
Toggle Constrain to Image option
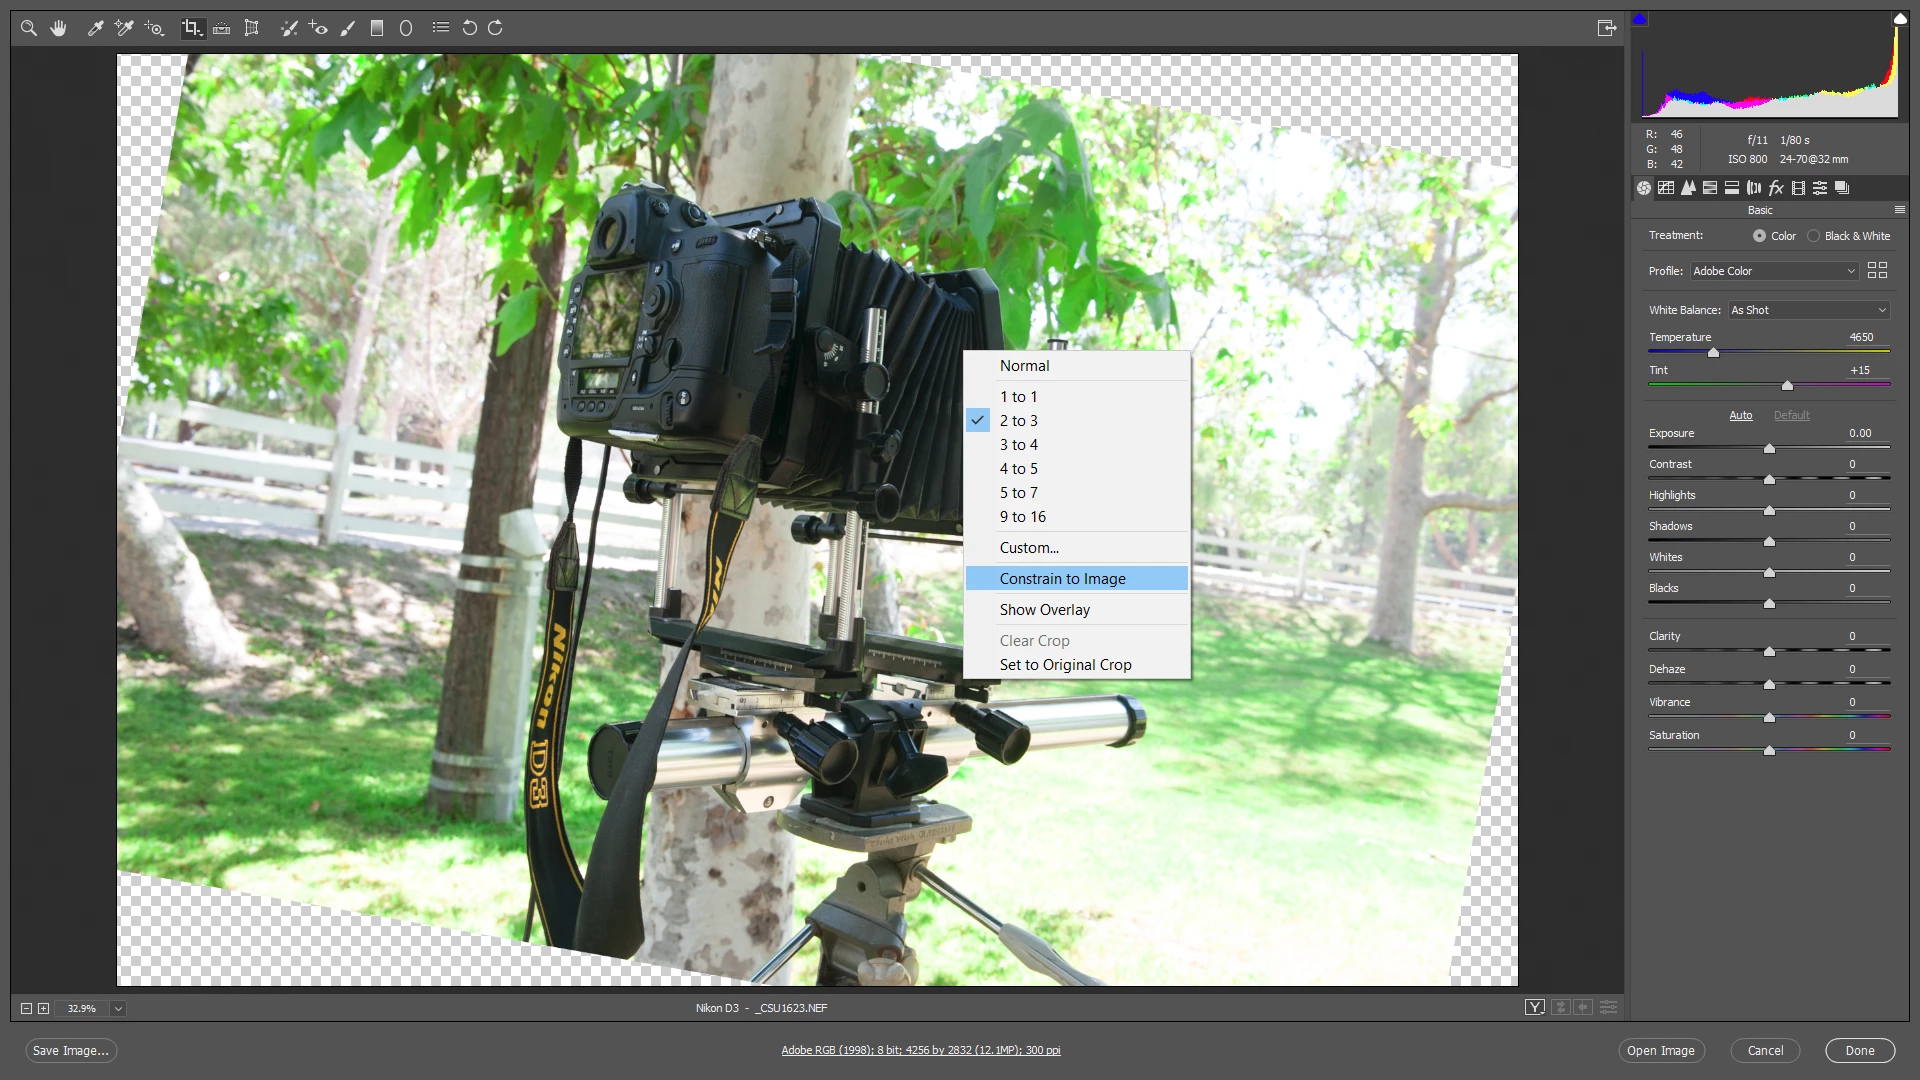[x=1062, y=579]
